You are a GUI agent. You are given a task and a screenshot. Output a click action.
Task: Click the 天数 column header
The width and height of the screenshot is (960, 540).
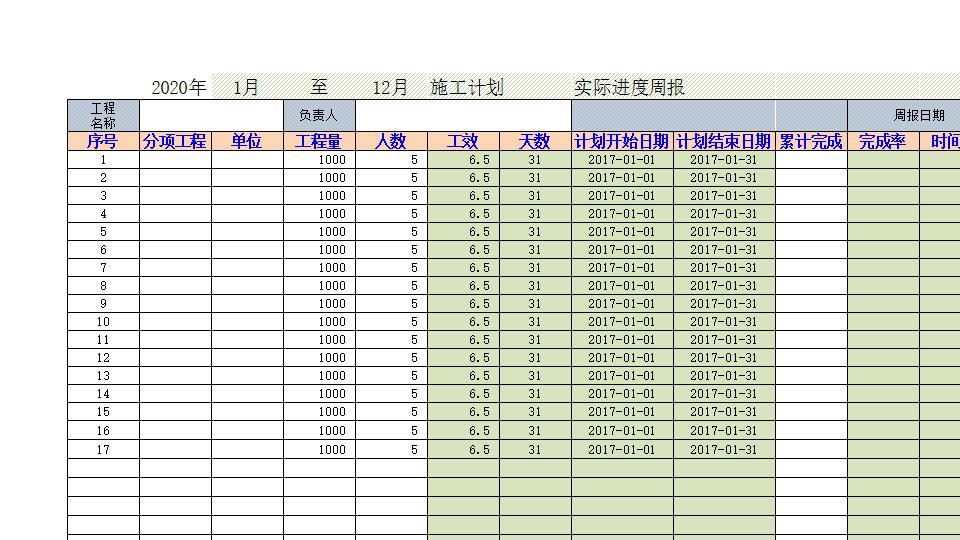[535, 141]
